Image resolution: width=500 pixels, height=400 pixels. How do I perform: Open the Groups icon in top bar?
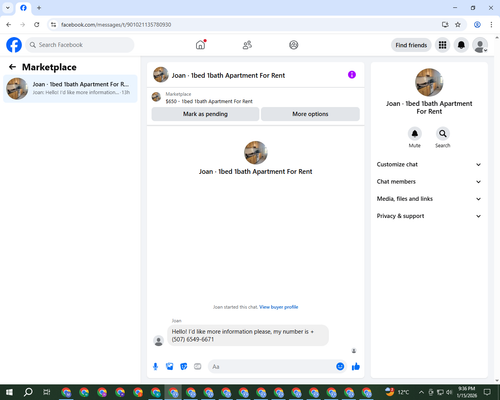pyautogui.click(x=294, y=45)
